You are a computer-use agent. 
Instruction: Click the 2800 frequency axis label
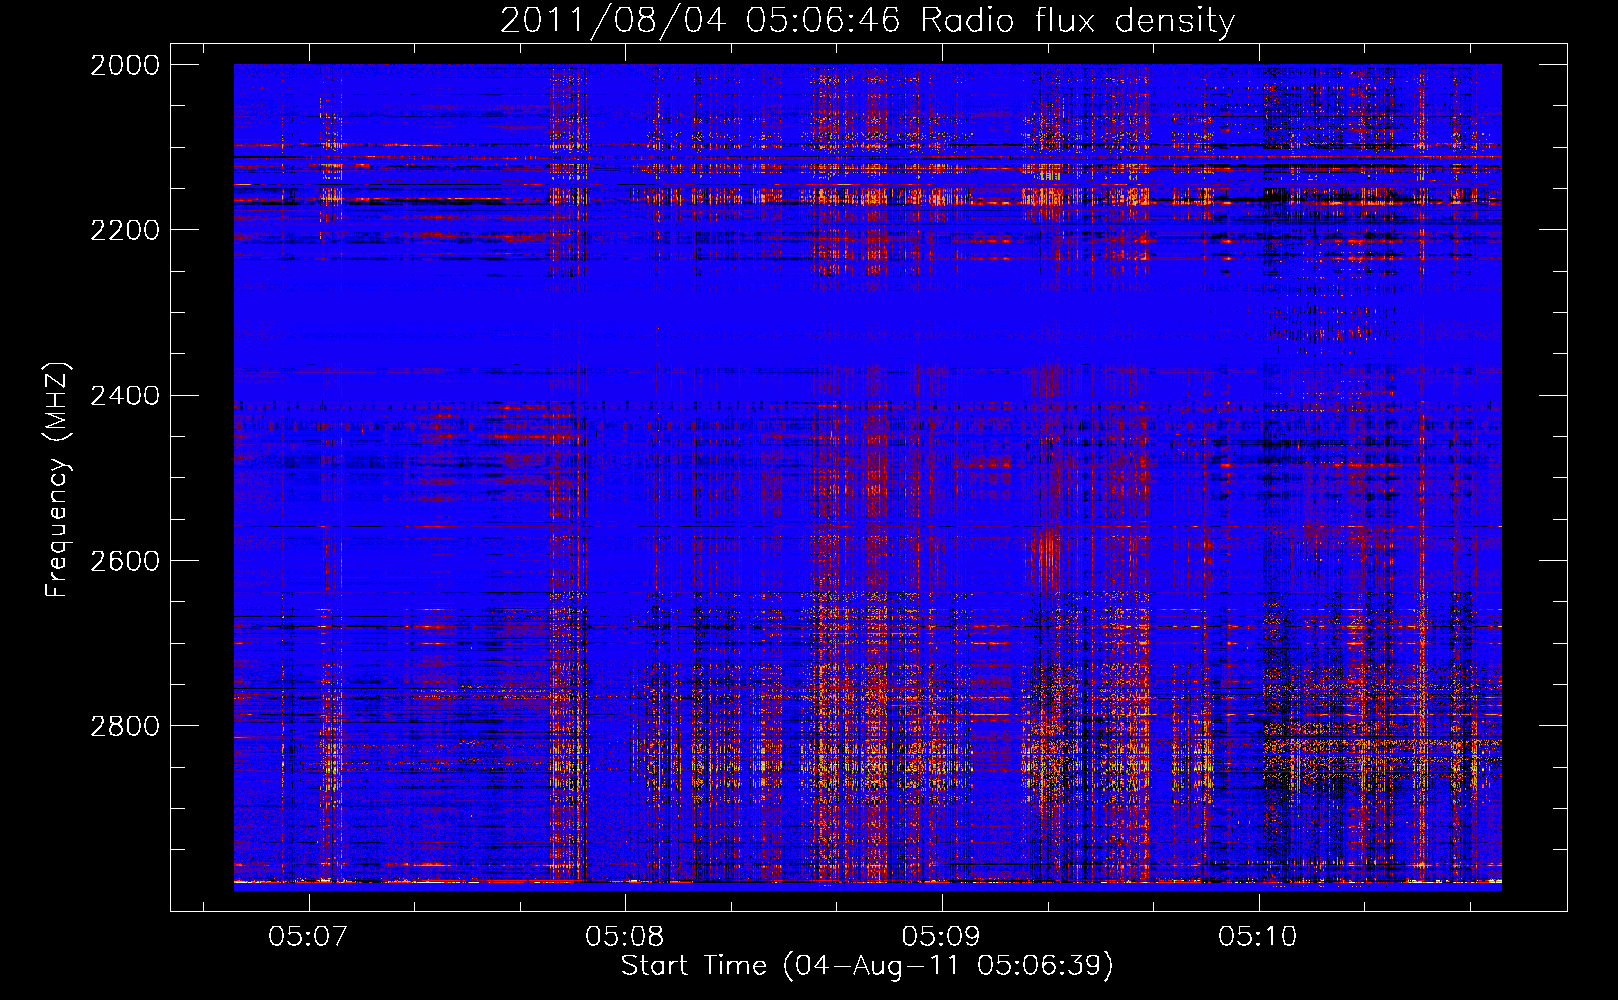coord(125,725)
